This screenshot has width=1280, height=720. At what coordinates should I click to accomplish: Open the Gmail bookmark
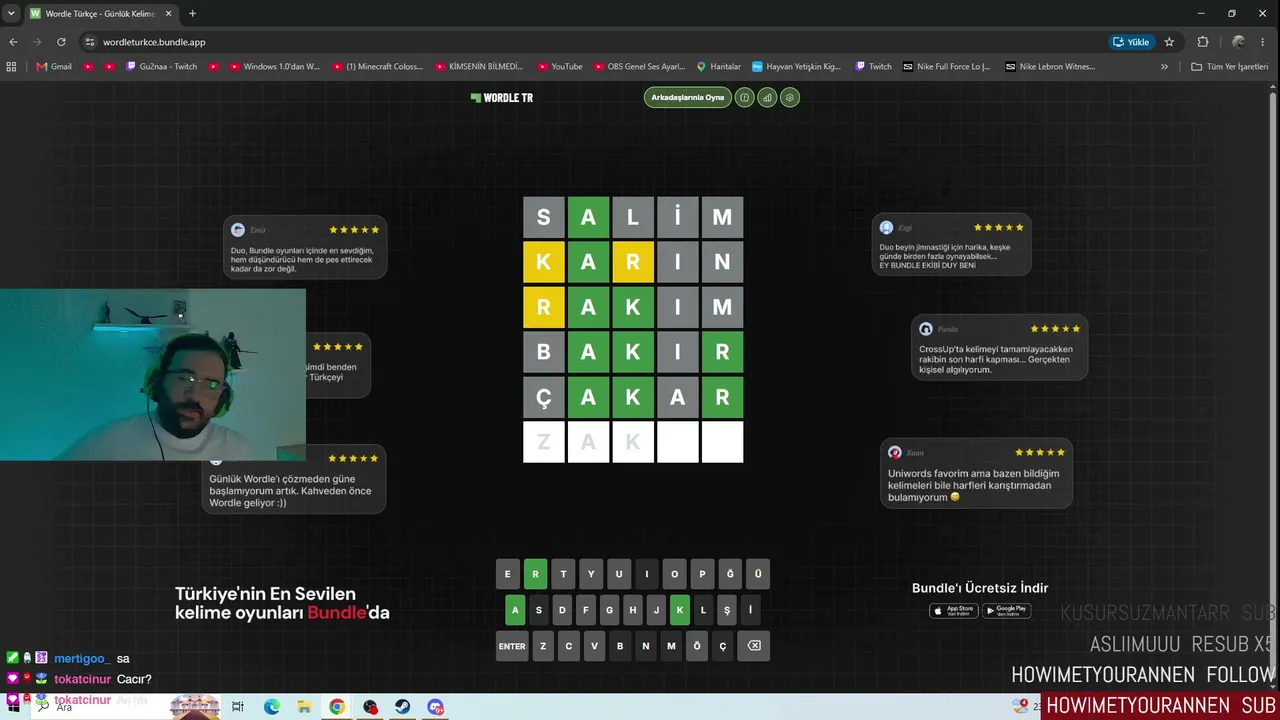tap(54, 67)
